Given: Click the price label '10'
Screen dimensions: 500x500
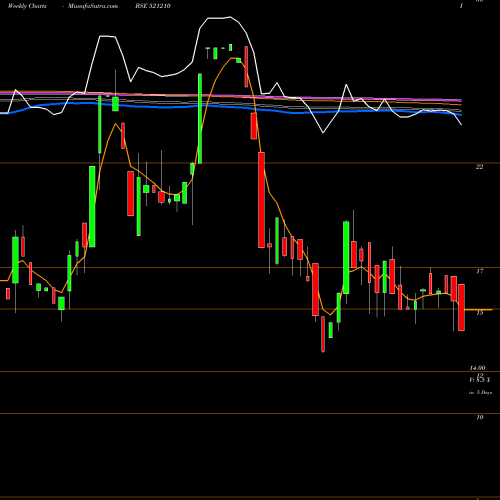Looking at the screenshot, I should coord(480,417).
